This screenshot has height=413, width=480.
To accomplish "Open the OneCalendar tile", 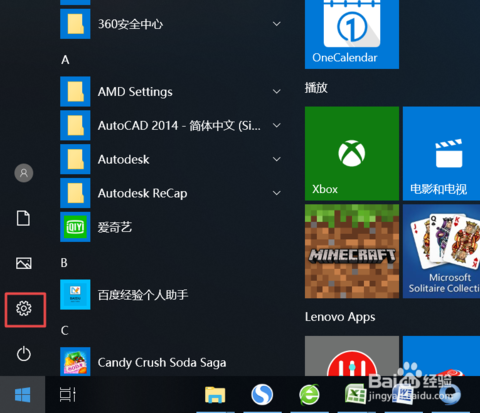I will (352, 33).
